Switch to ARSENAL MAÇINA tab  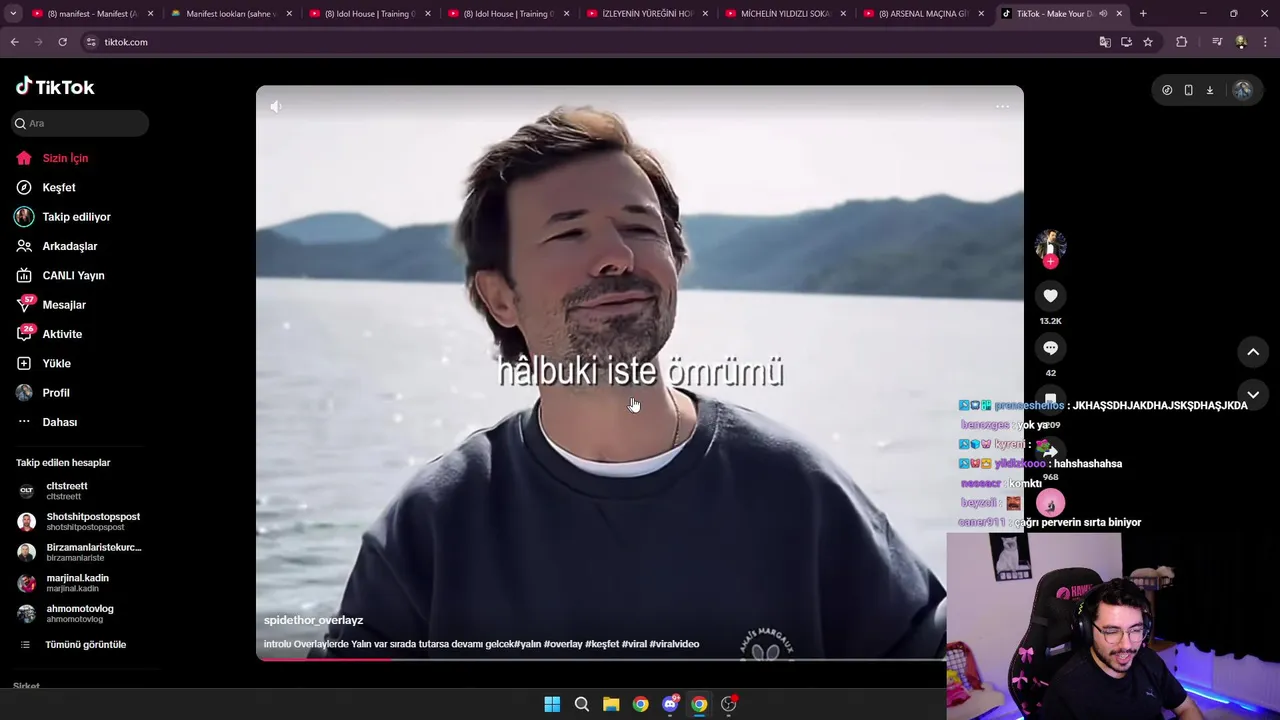(x=922, y=14)
